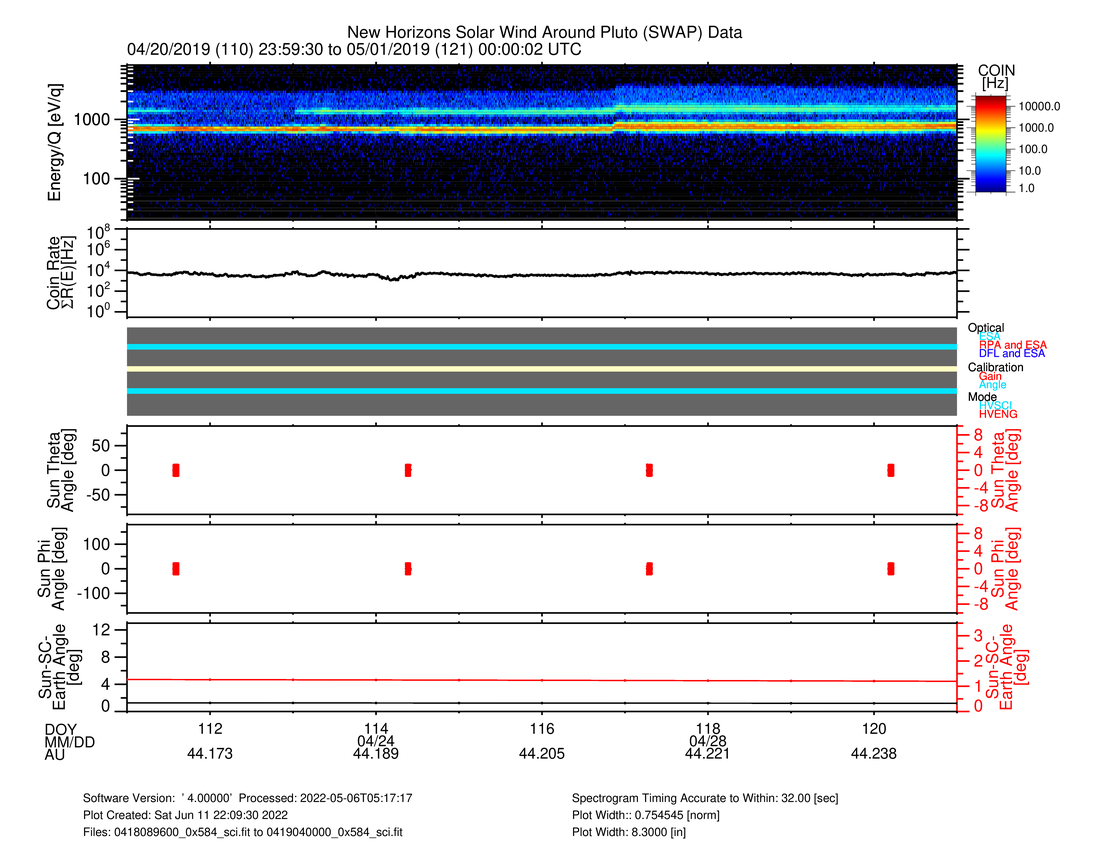Viewport: 1100px width, 850px height.
Task: Click the lower cyan band in status panel
Action: [542, 391]
